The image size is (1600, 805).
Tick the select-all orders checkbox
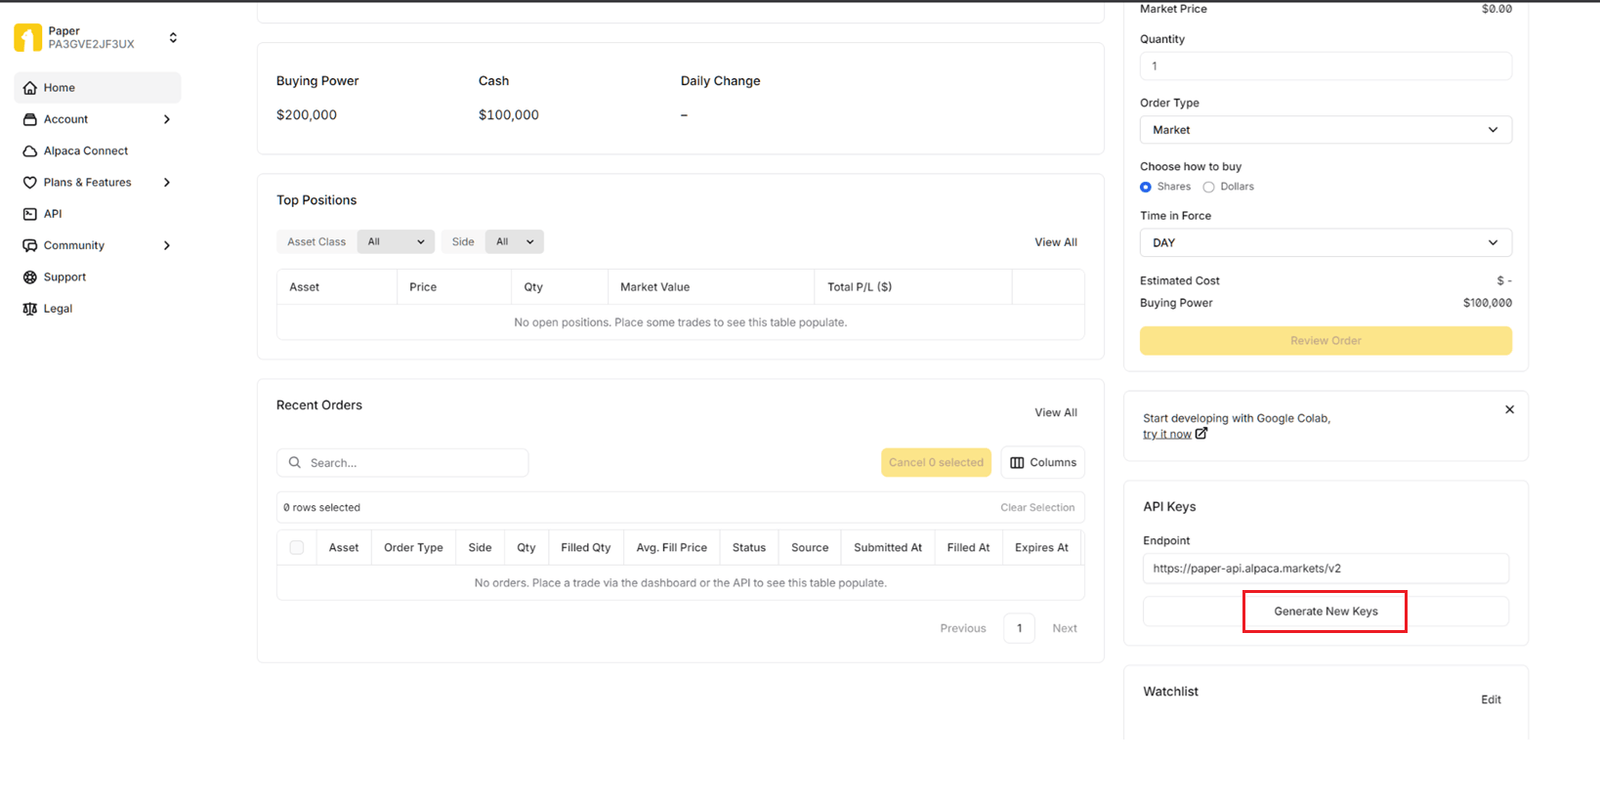click(297, 548)
